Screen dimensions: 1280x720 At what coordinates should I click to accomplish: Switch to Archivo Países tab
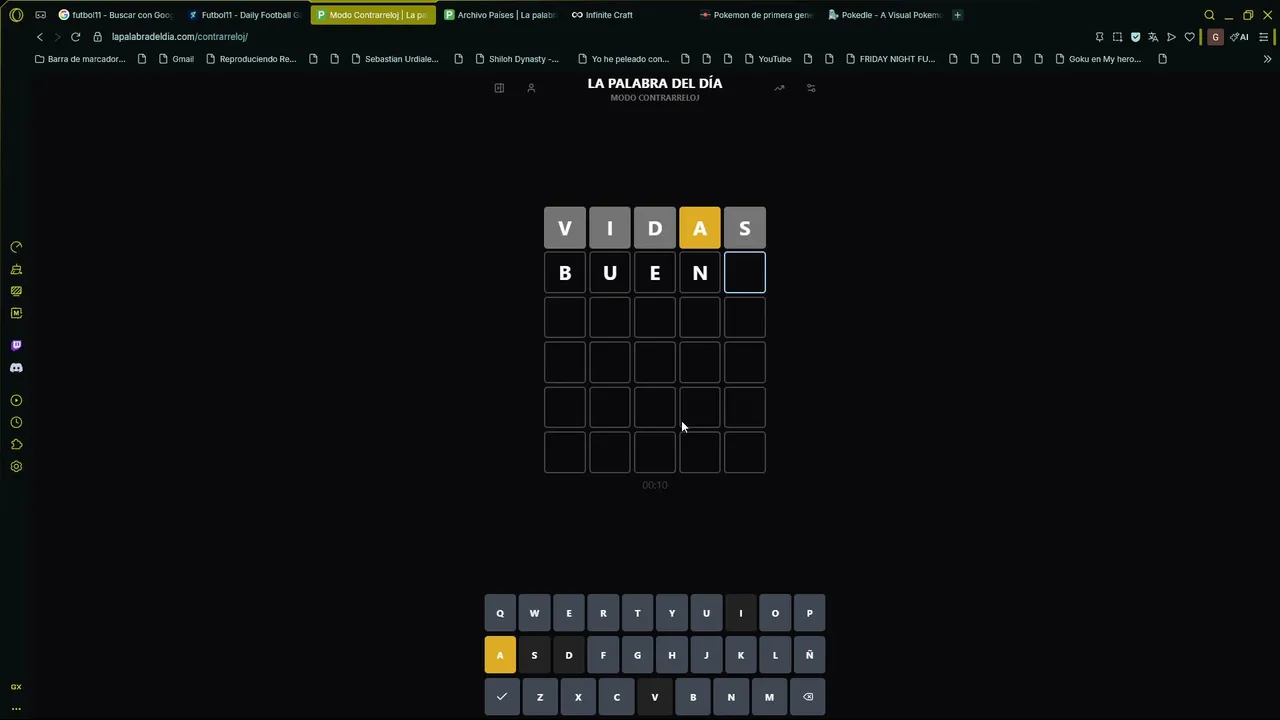tap(500, 15)
